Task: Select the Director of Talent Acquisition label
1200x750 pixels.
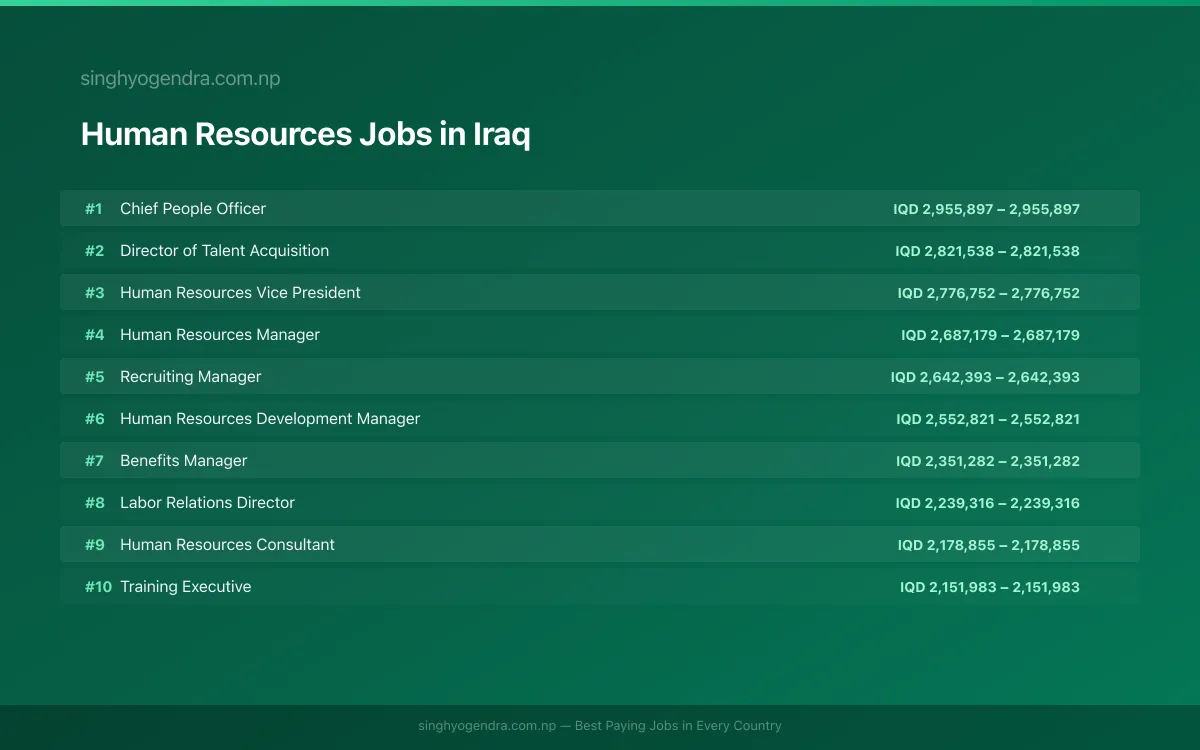Action: click(x=224, y=251)
